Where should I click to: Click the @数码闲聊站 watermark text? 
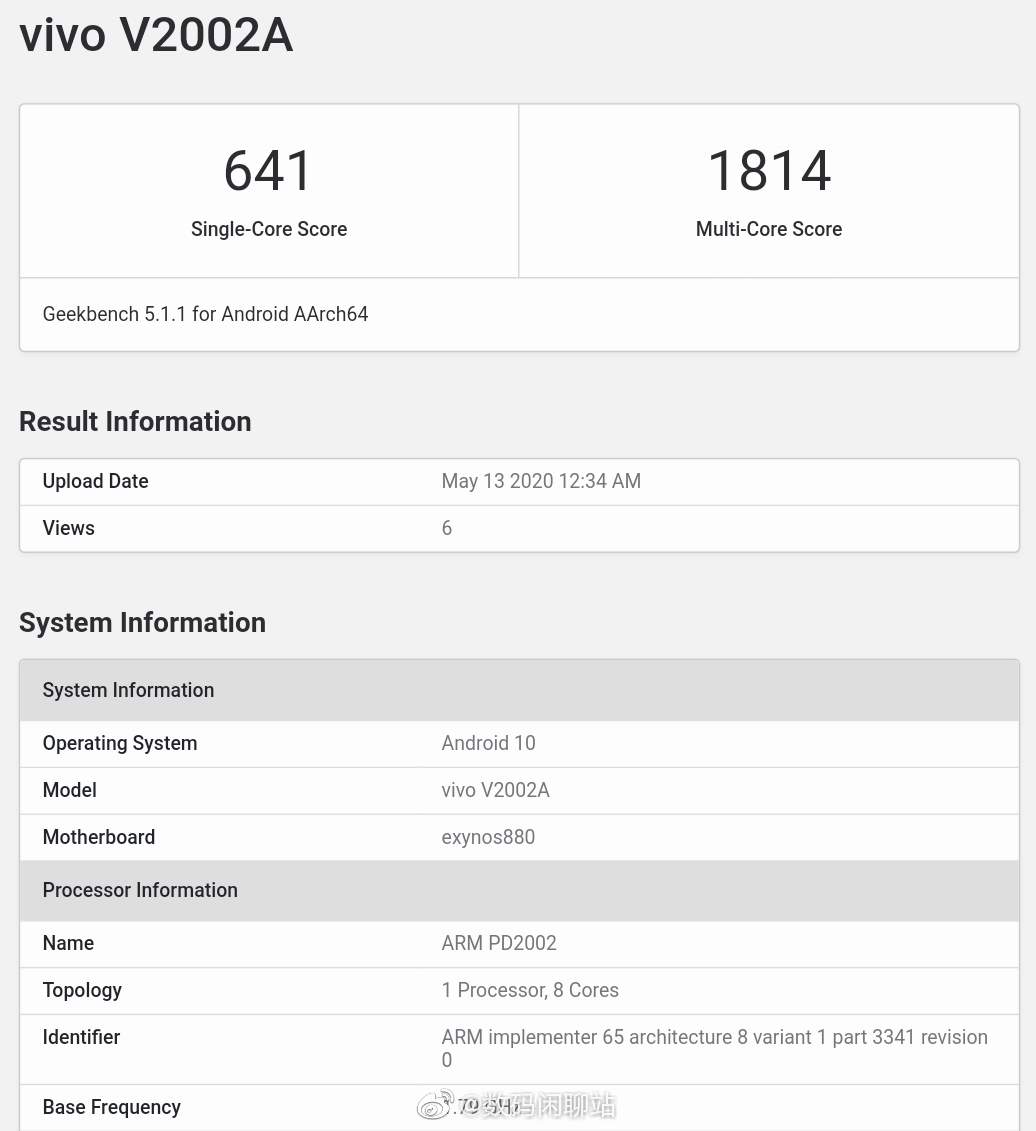pos(540,1106)
